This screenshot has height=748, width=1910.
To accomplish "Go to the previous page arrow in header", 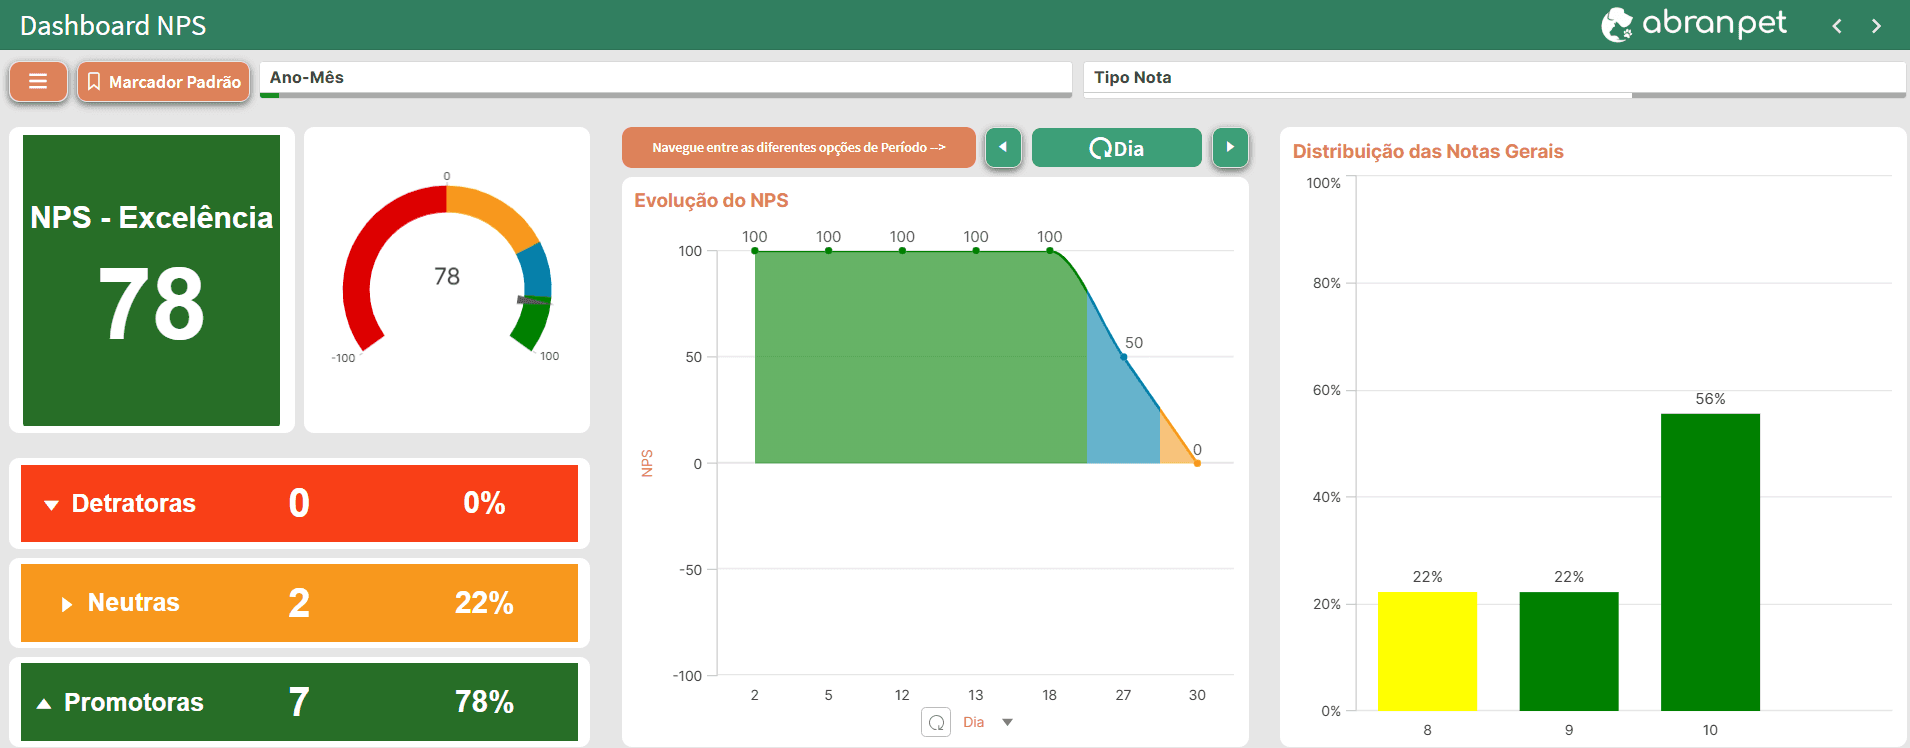I will click(x=1836, y=26).
